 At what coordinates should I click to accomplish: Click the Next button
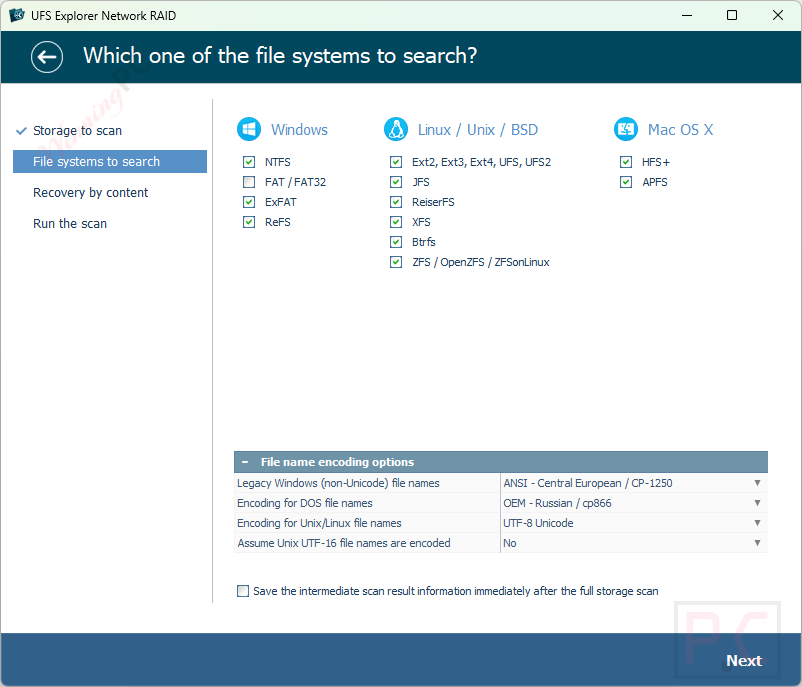[x=744, y=660]
